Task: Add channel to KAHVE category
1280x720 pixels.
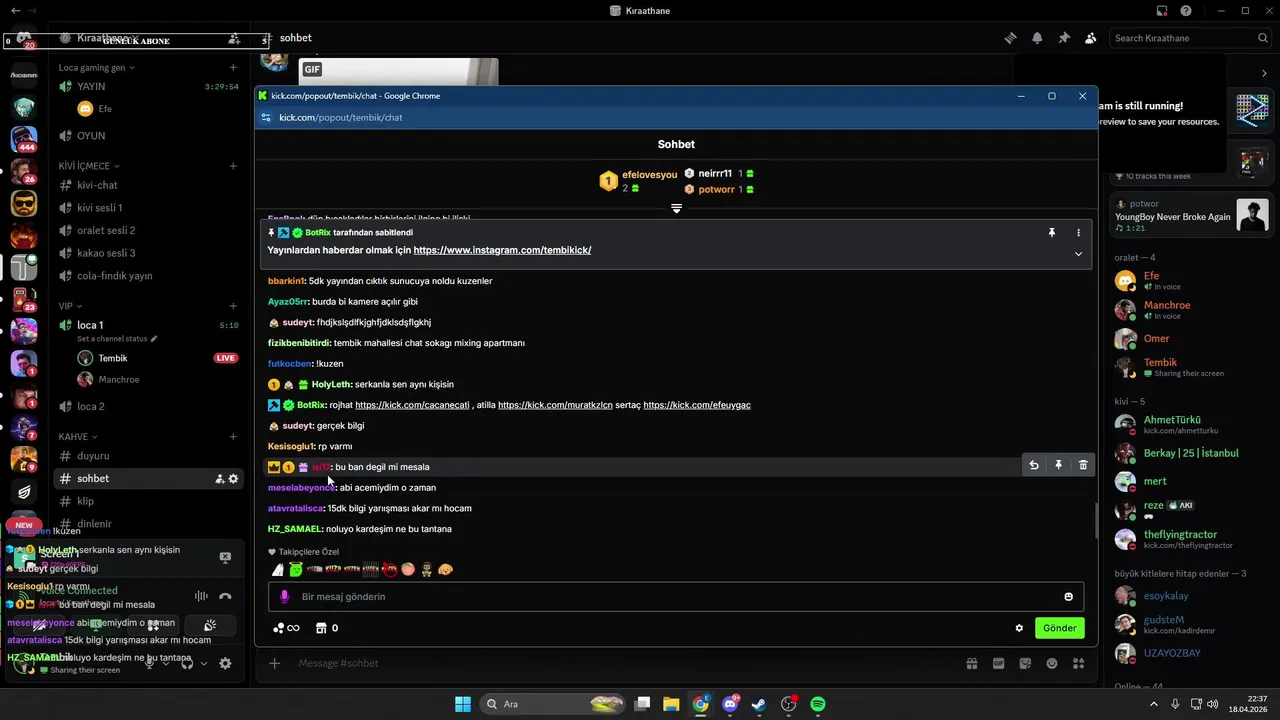Action: 233,437
